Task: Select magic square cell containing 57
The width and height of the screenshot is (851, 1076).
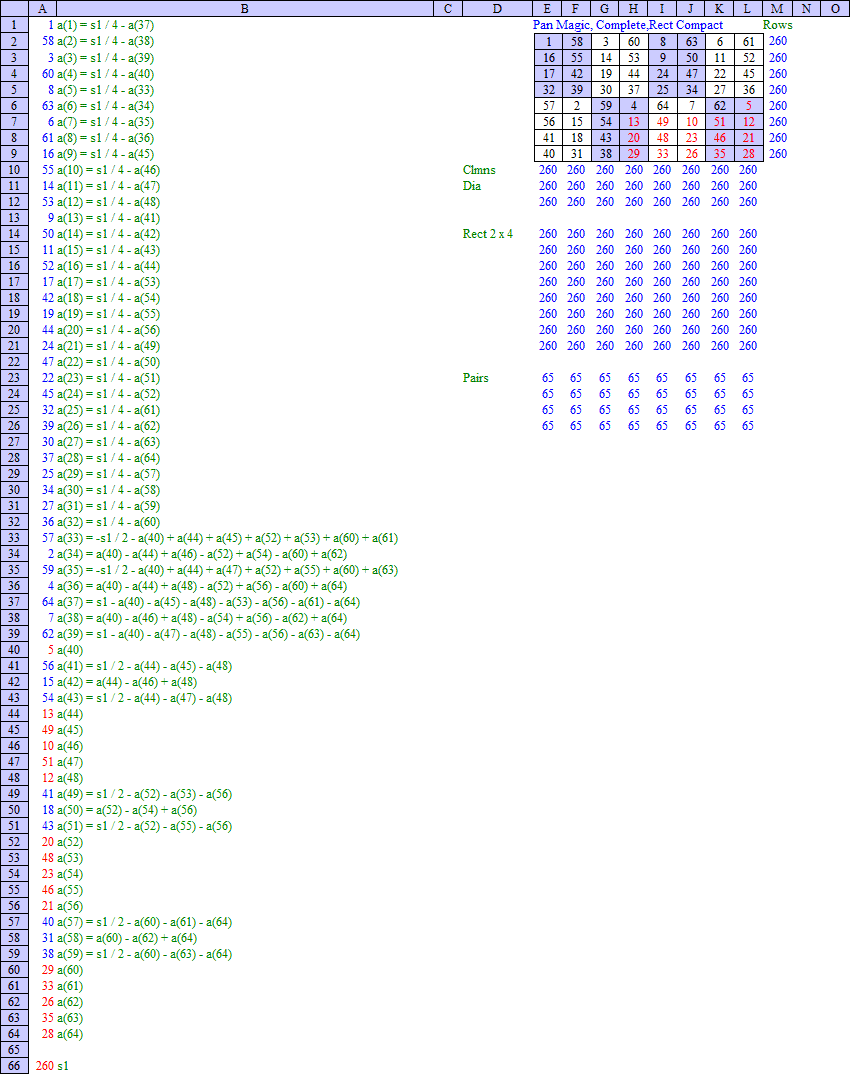Action: 548,106
